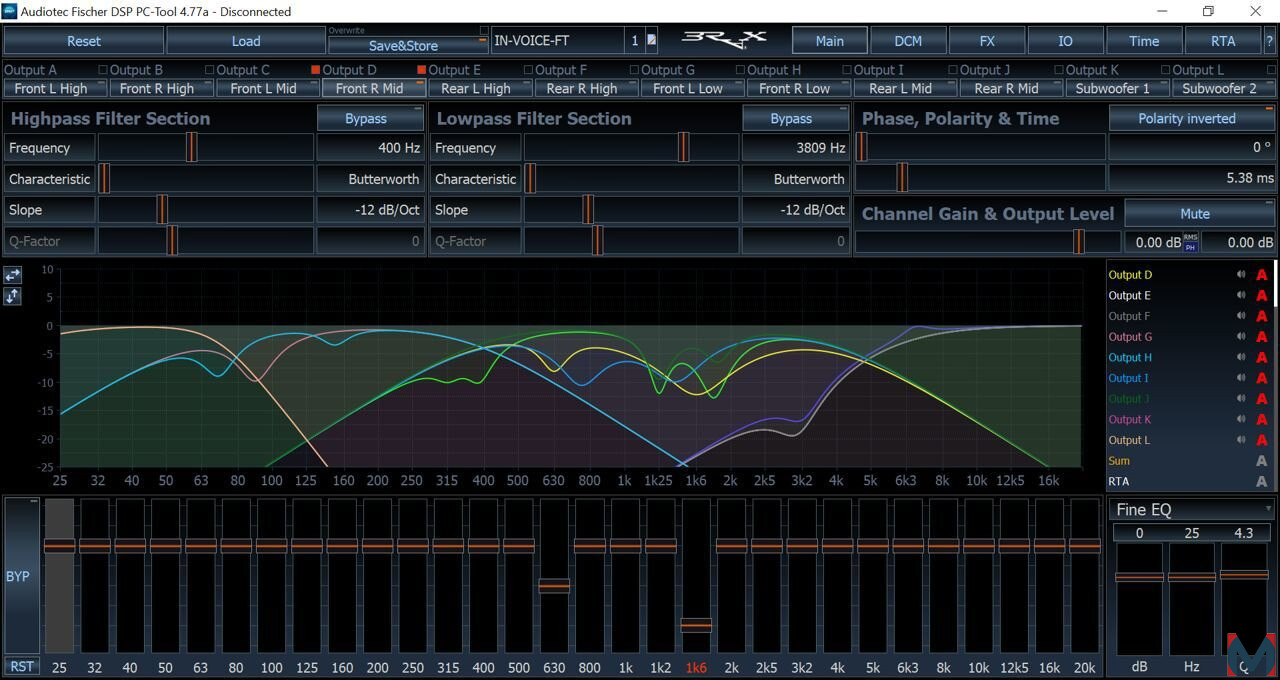Image resolution: width=1280 pixels, height=680 pixels.
Task: Click the PH indicator icon in gain section
Action: (1191, 246)
